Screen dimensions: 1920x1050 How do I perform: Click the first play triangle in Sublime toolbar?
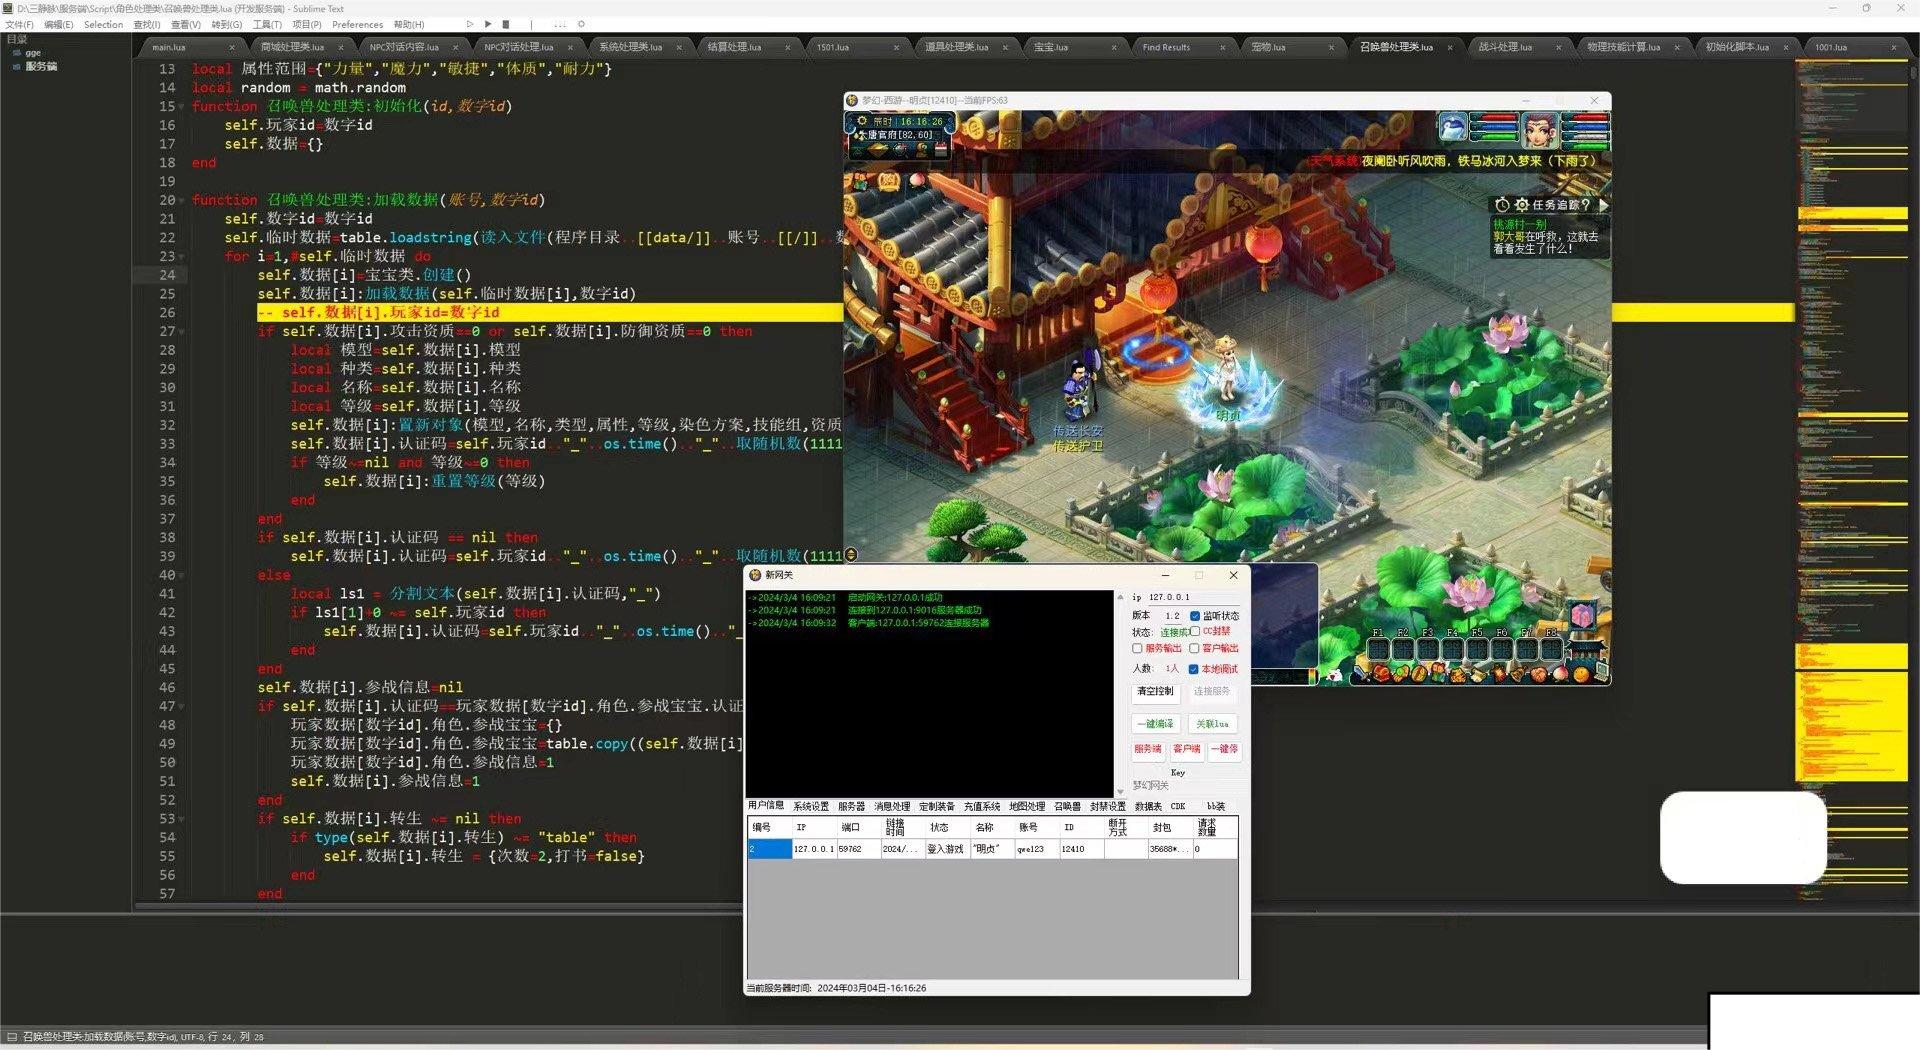click(x=470, y=24)
